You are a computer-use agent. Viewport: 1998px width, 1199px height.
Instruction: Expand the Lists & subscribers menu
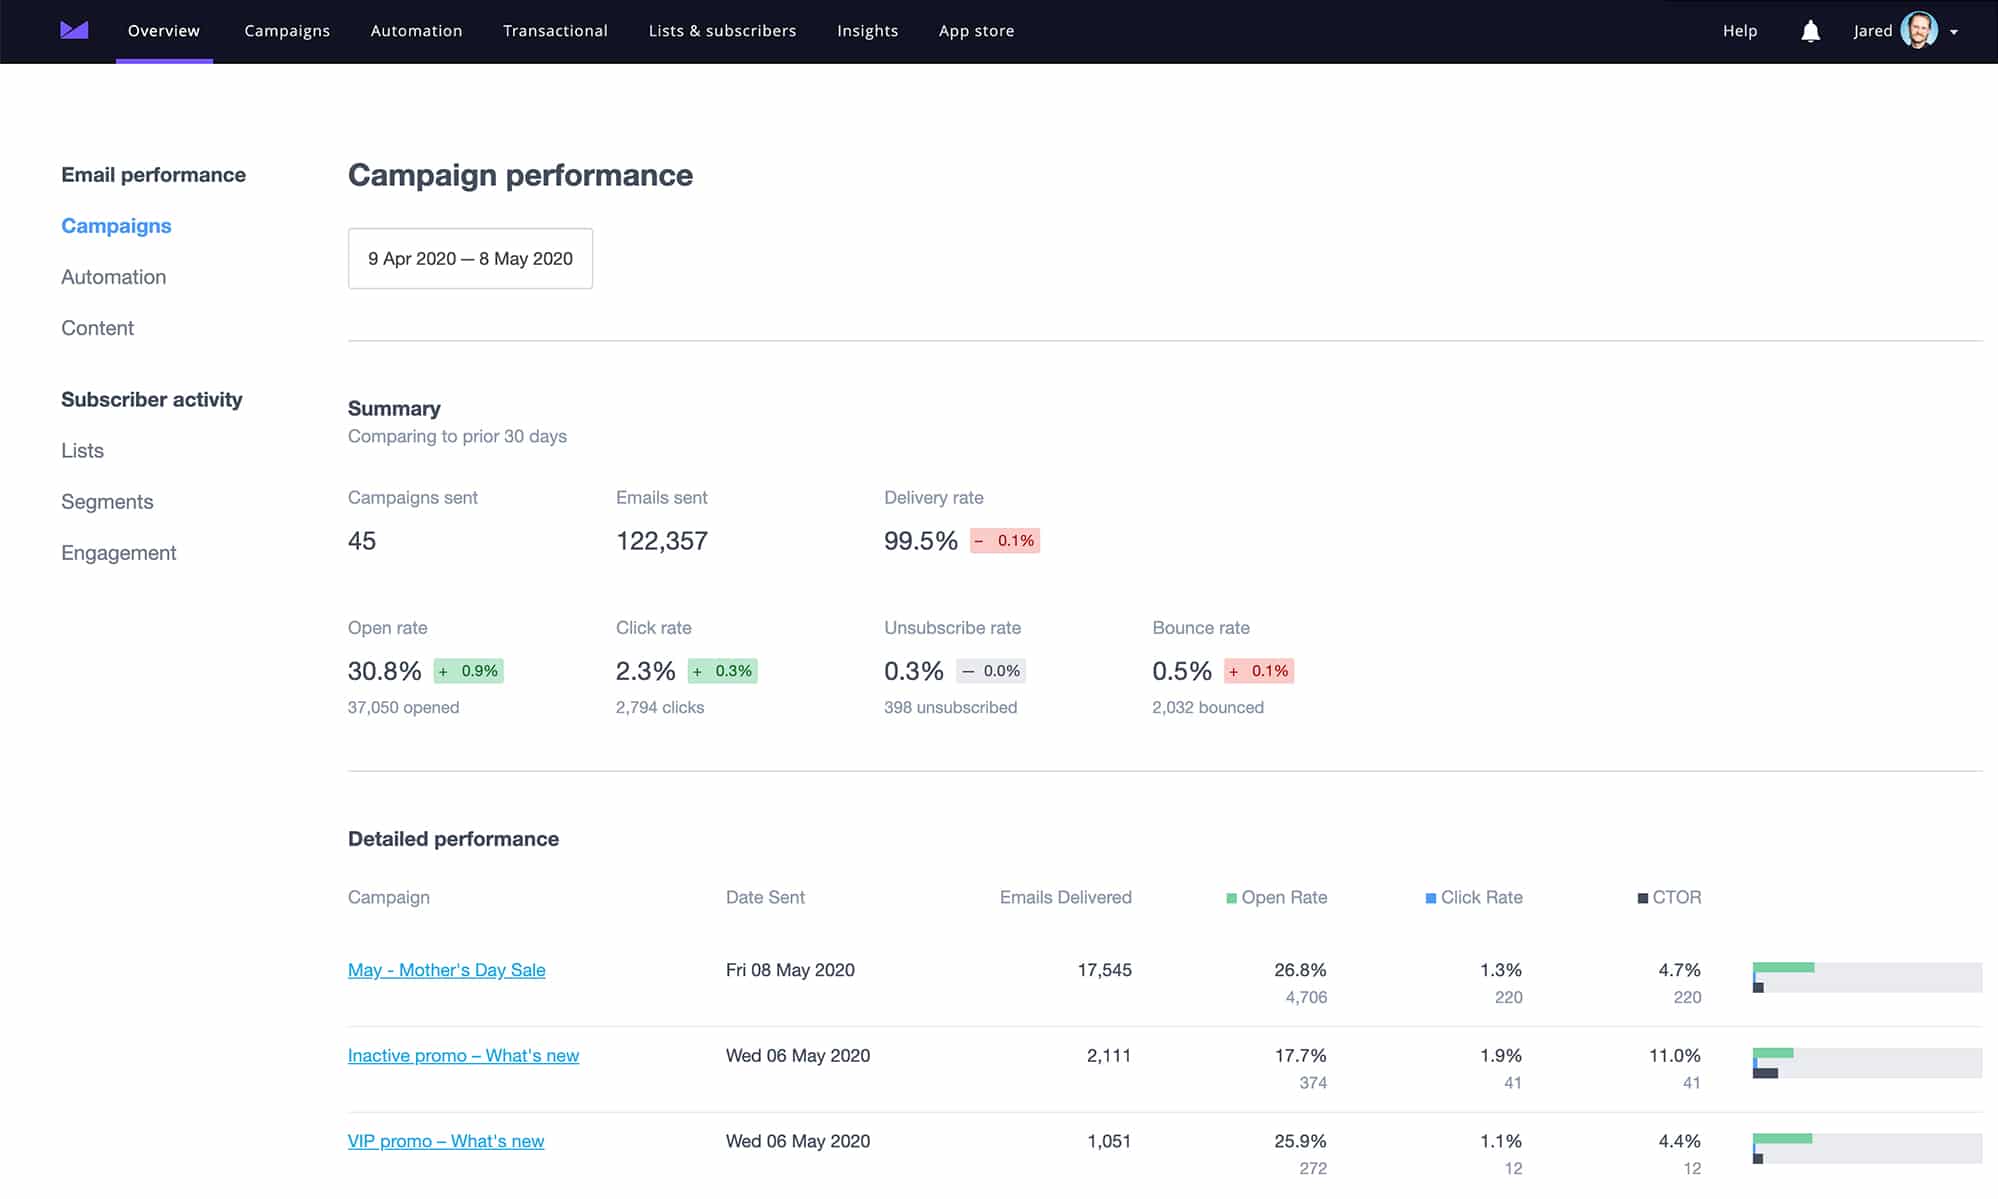722,30
